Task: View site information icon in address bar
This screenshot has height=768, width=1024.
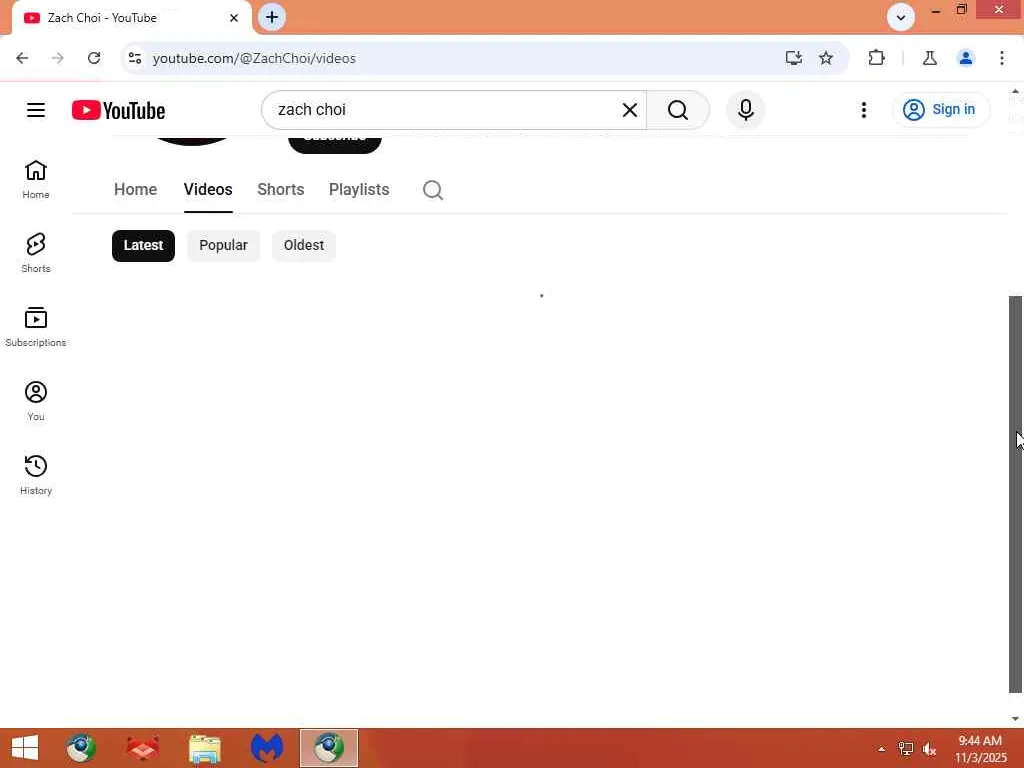Action: [x=135, y=58]
